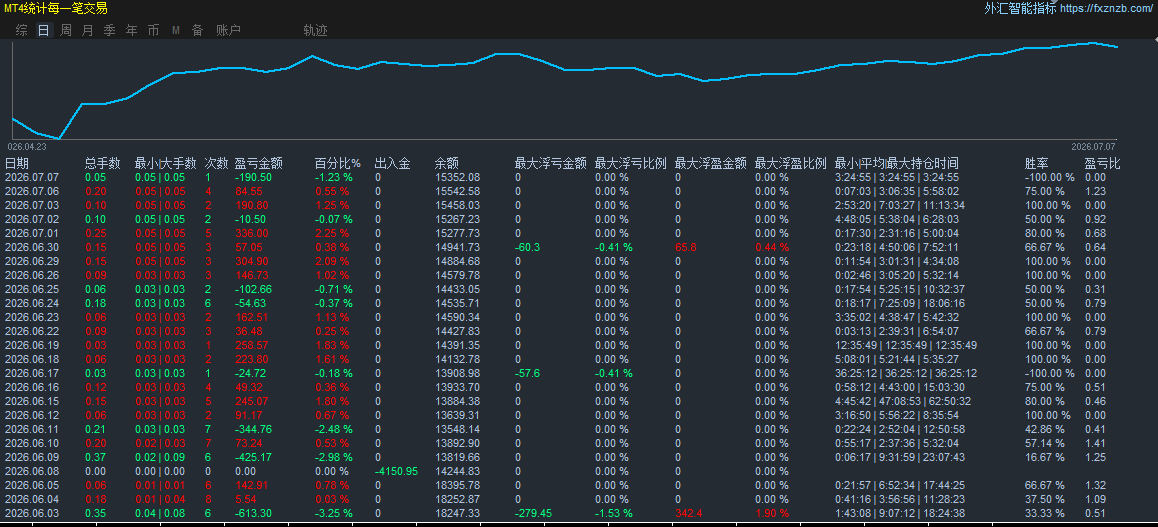Viewport: 1158px width, 527px height.
Task: Click the 盈亏金额 column header
Action: 258,163
